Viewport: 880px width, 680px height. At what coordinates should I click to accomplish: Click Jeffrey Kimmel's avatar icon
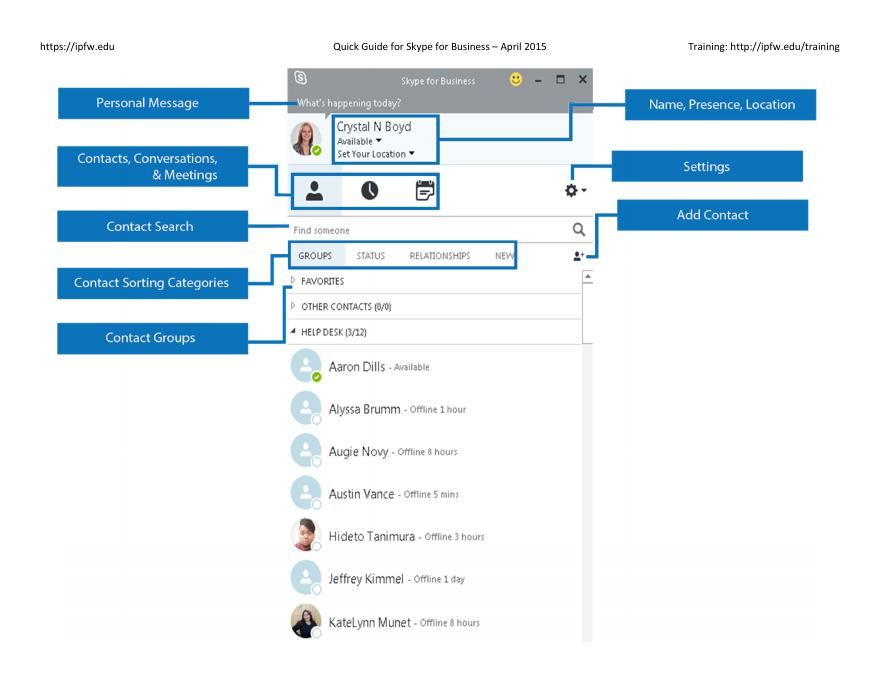306,577
